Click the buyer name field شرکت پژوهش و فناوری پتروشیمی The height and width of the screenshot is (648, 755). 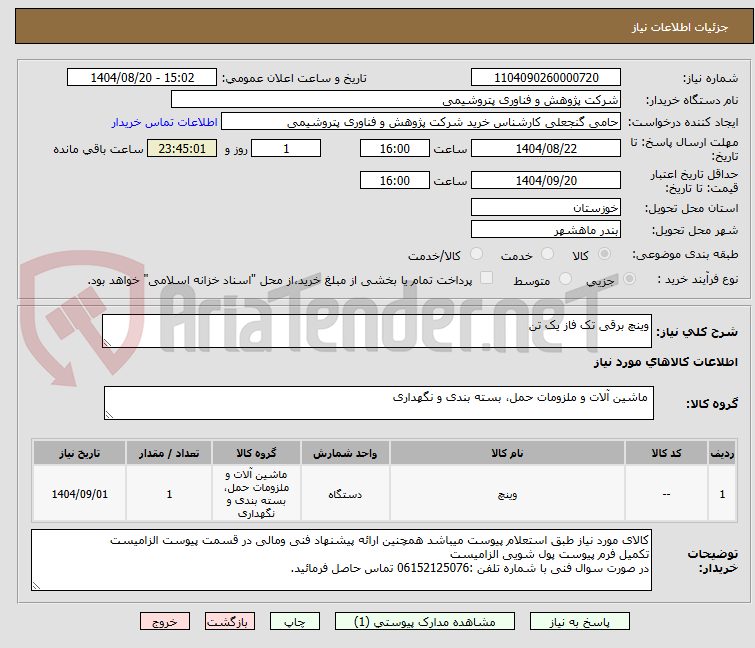[396, 100]
